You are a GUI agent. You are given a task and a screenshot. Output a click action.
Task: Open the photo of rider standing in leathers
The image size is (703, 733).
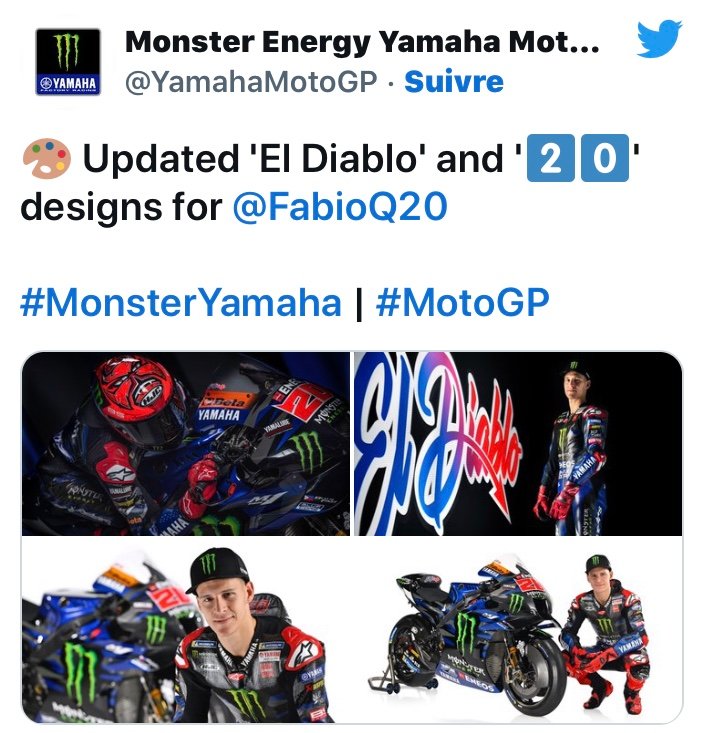point(518,443)
